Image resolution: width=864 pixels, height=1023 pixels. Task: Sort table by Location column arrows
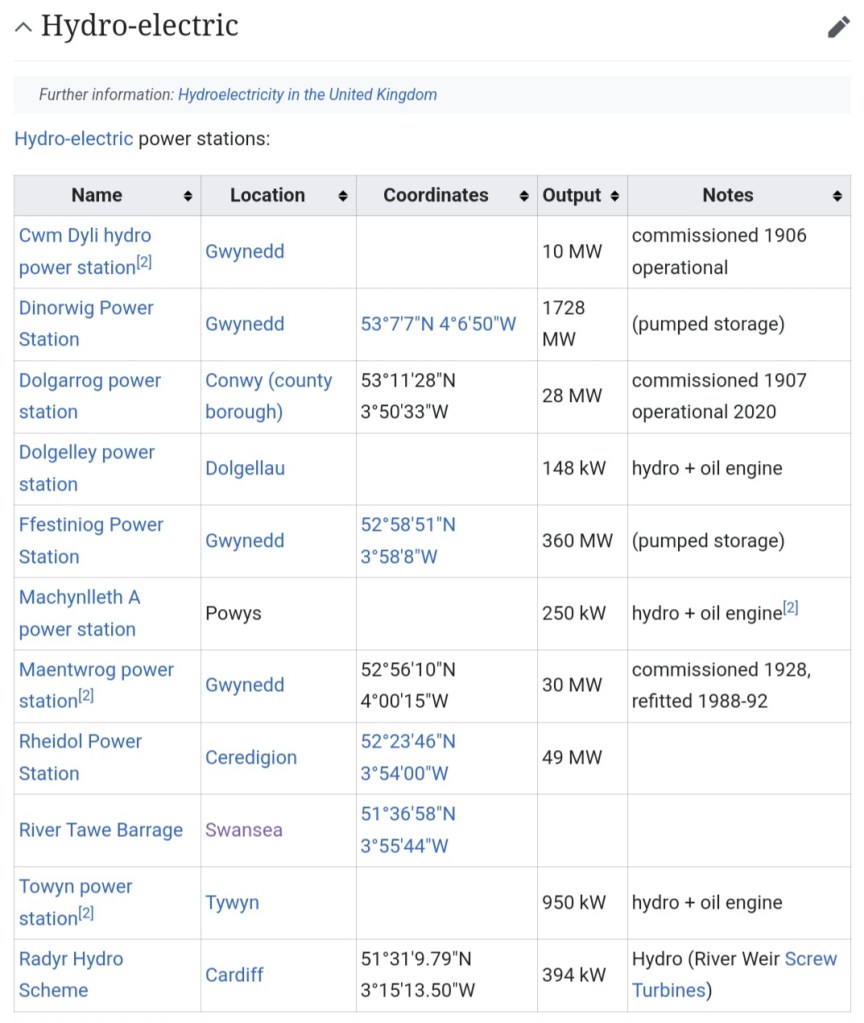(x=343, y=196)
